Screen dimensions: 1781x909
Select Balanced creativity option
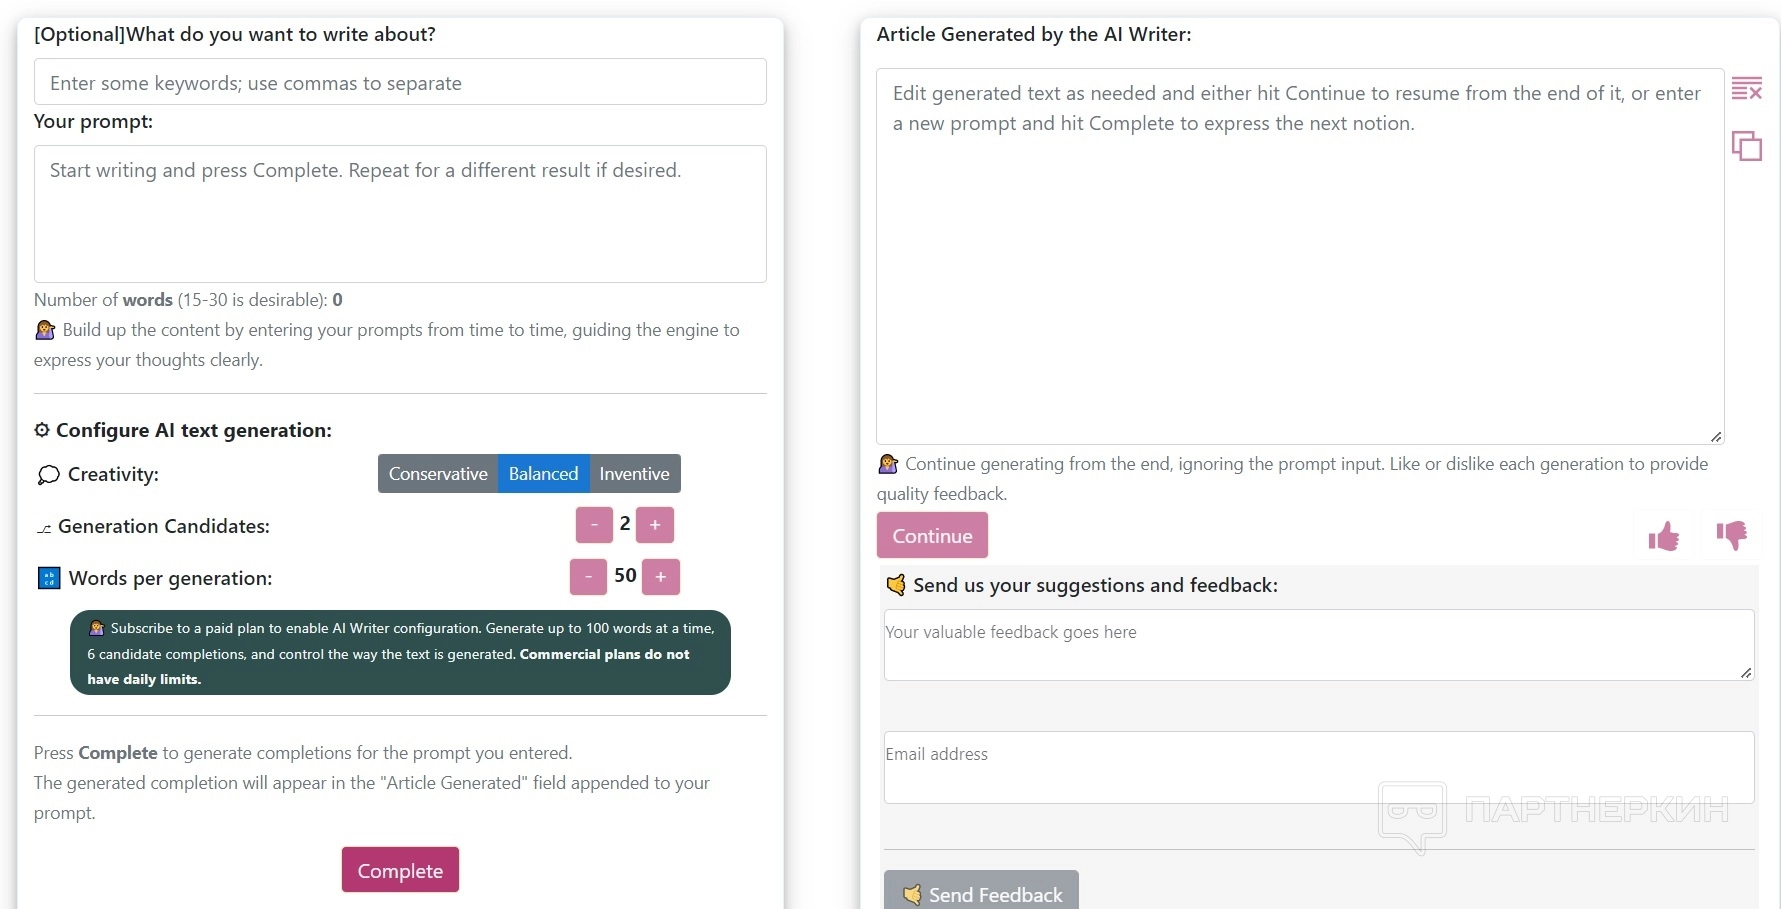coord(543,474)
